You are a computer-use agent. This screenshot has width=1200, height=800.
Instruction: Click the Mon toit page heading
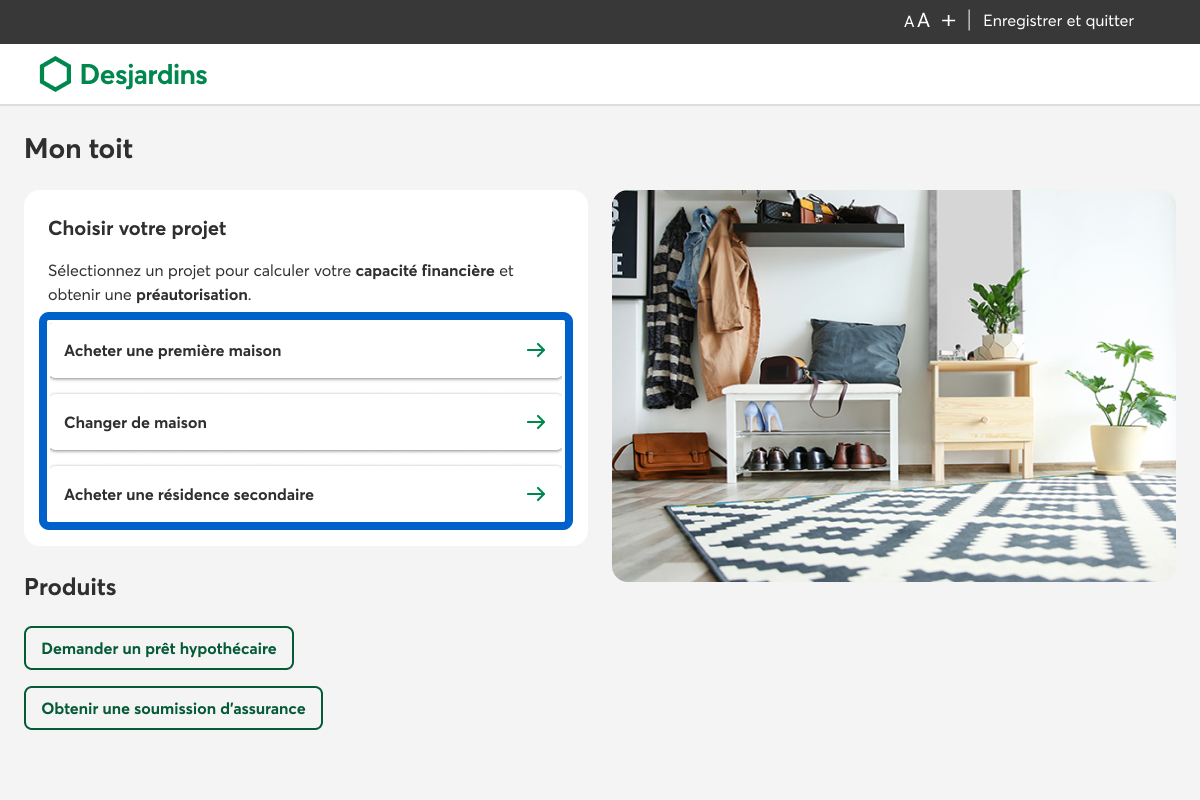click(79, 149)
